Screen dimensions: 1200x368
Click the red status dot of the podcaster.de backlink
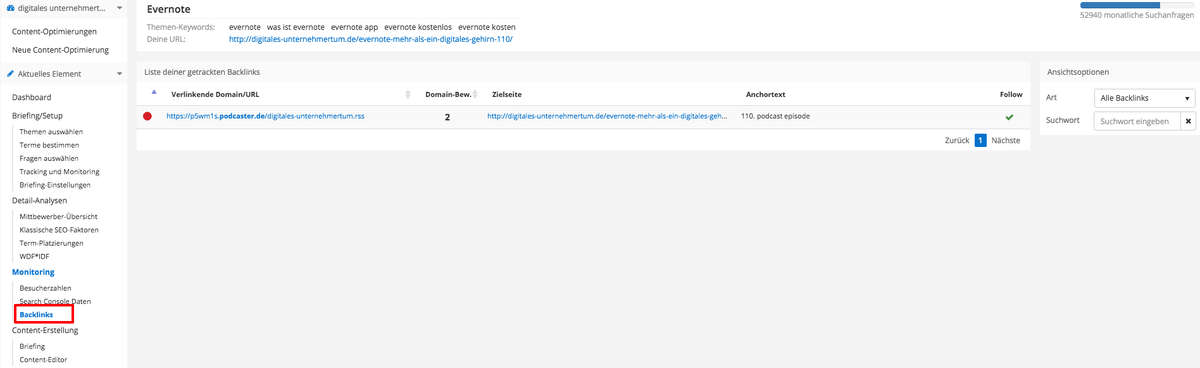click(147, 116)
